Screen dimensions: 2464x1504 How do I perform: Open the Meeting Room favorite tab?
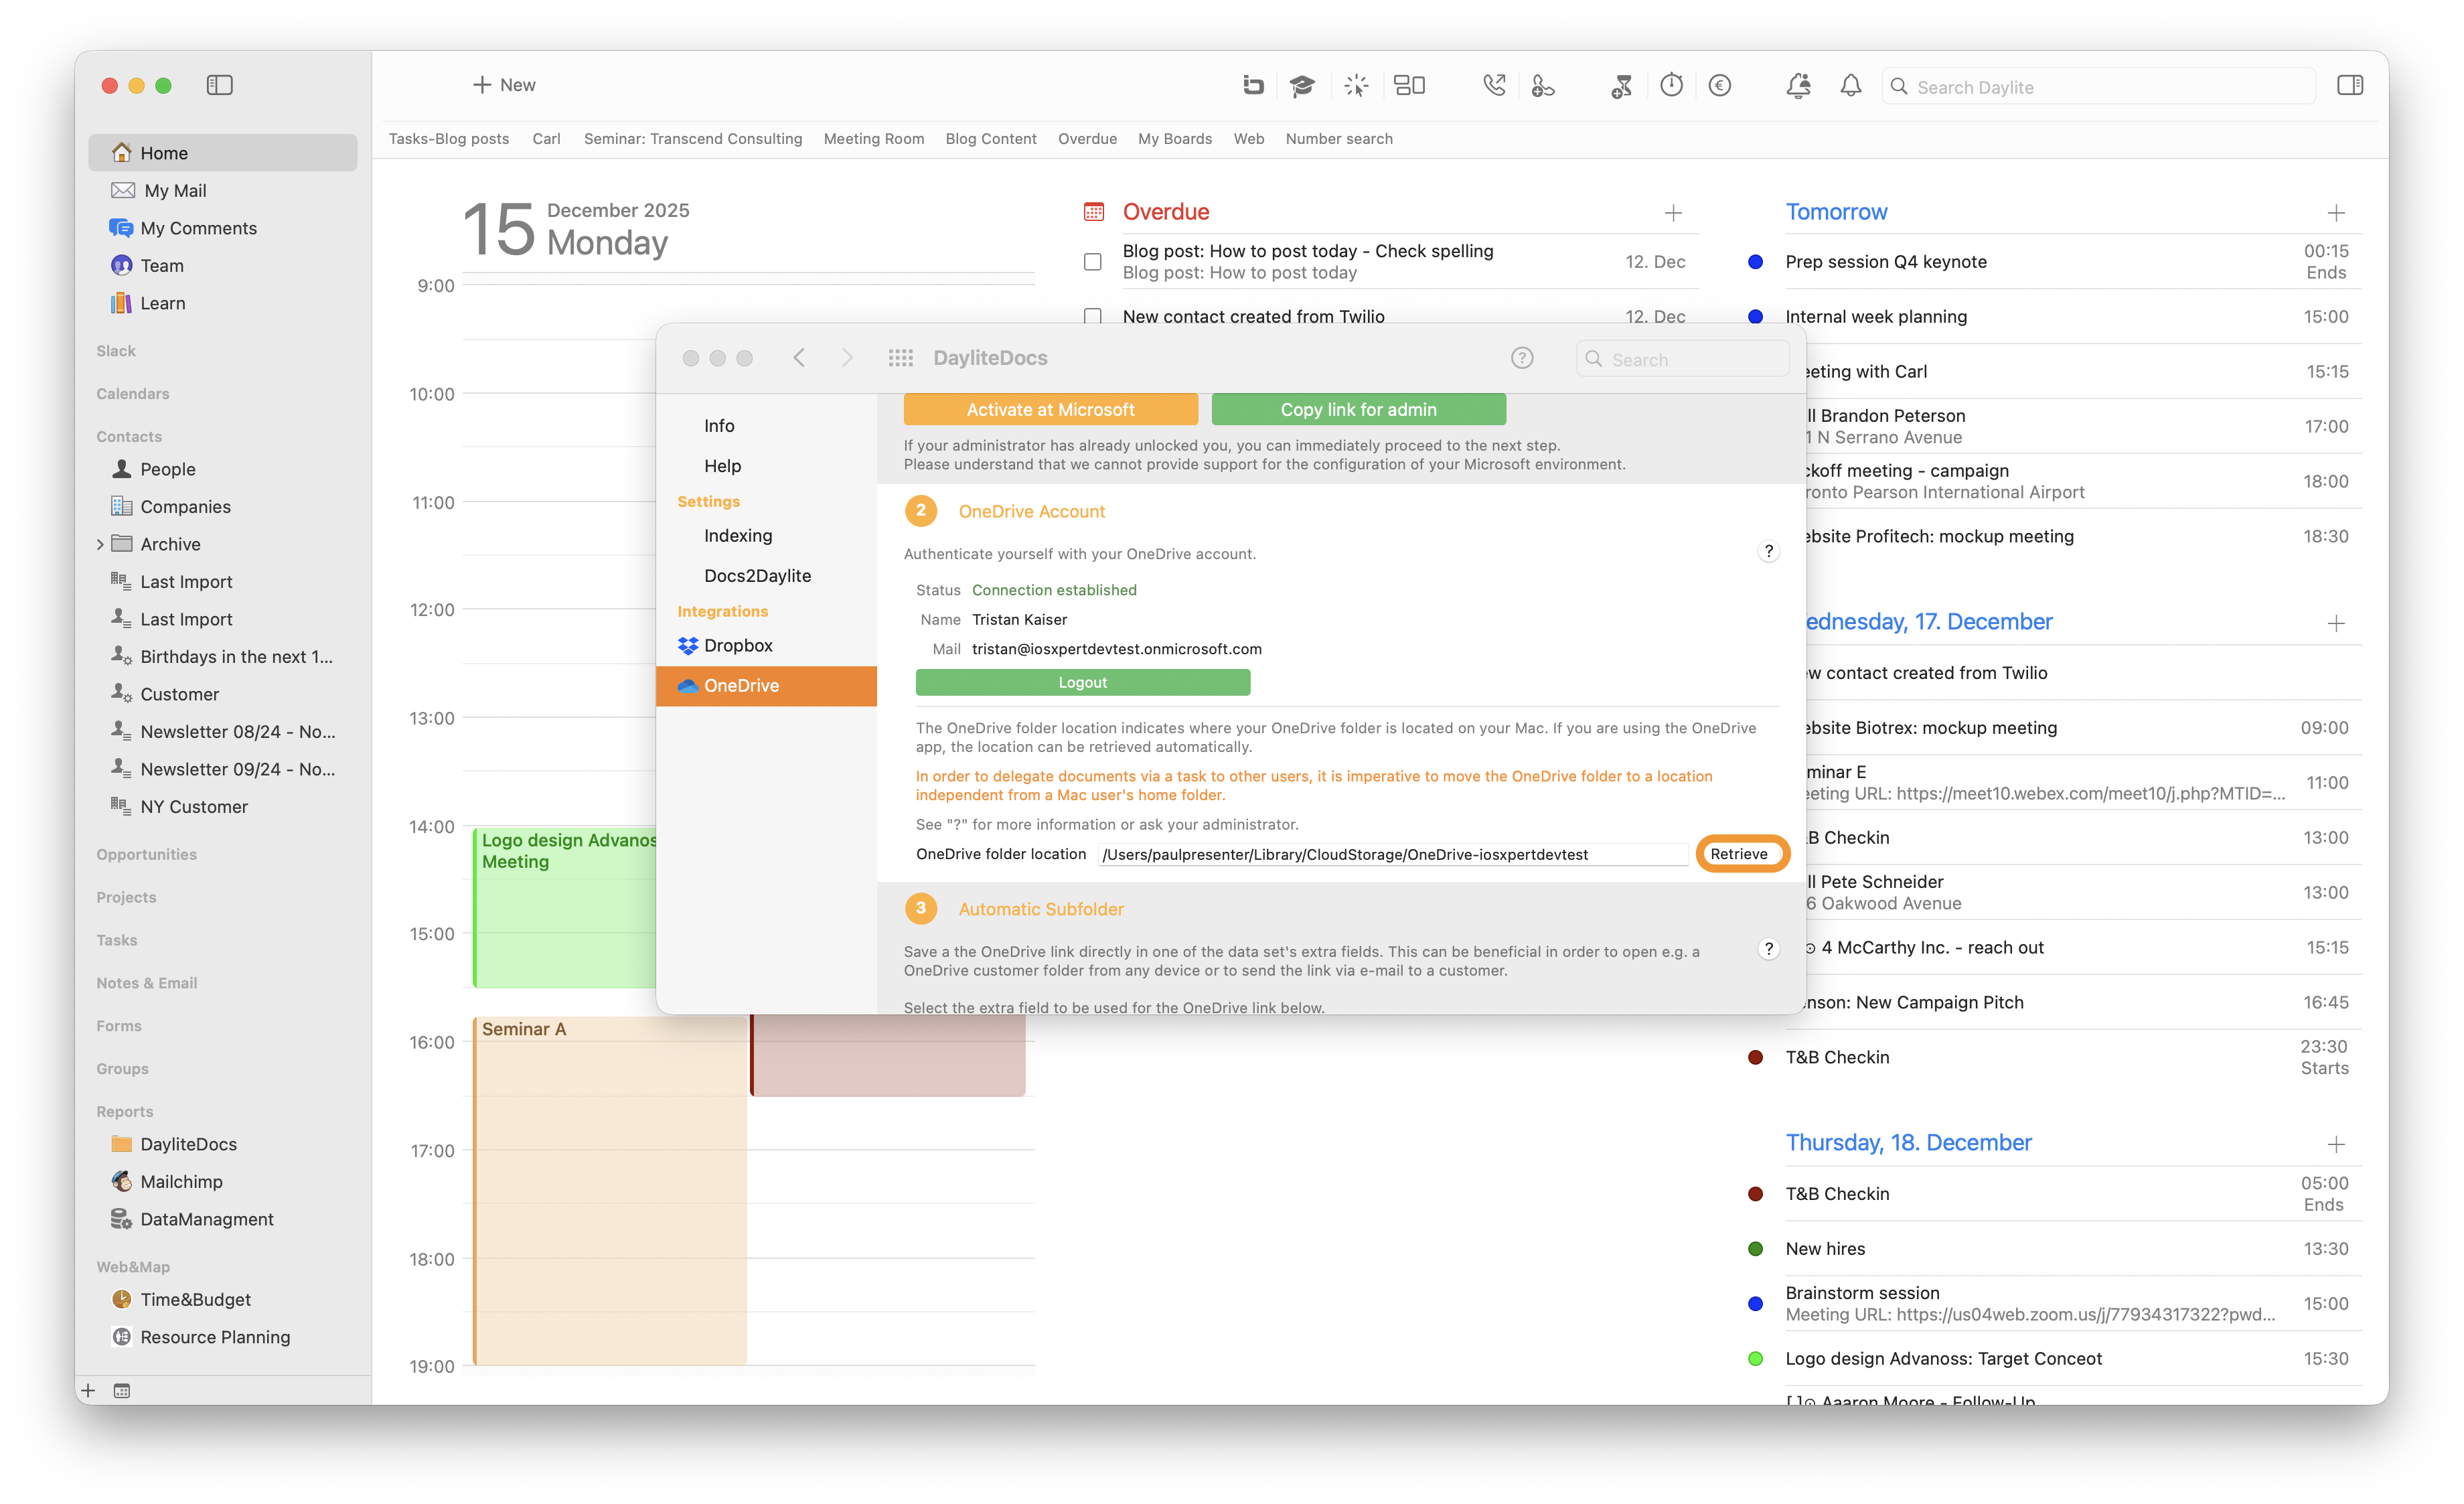(874, 139)
